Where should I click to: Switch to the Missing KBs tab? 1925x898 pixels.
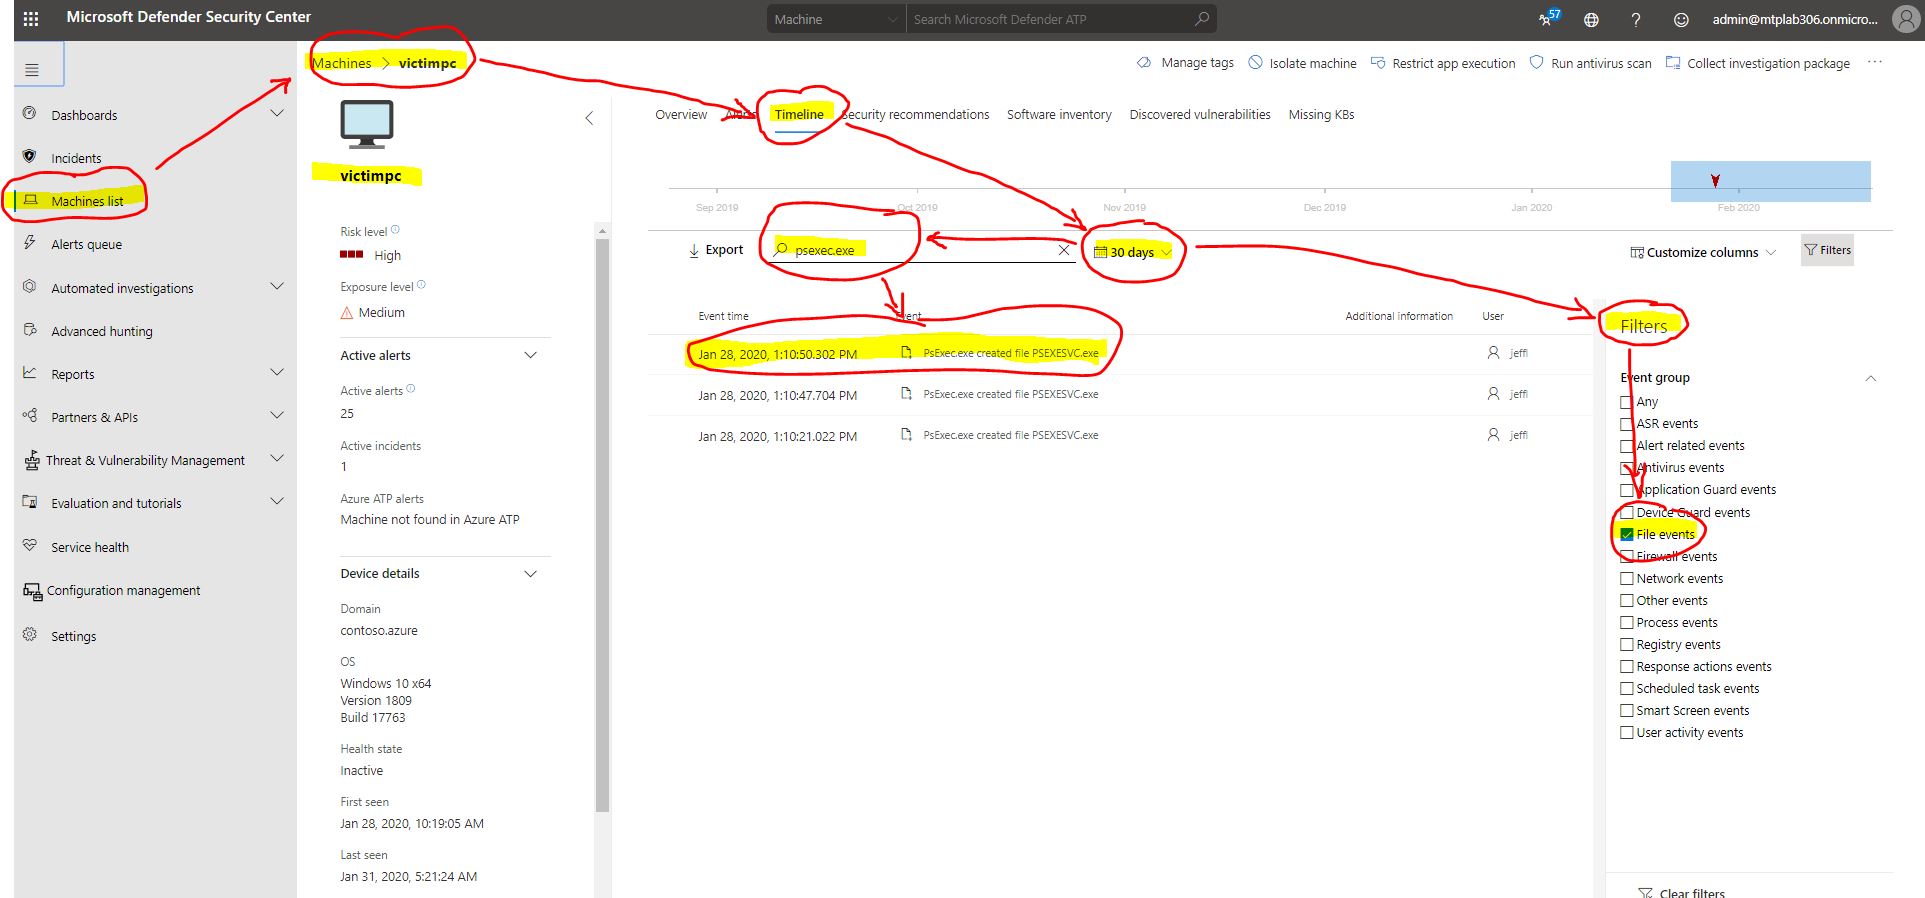coord(1321,115)
